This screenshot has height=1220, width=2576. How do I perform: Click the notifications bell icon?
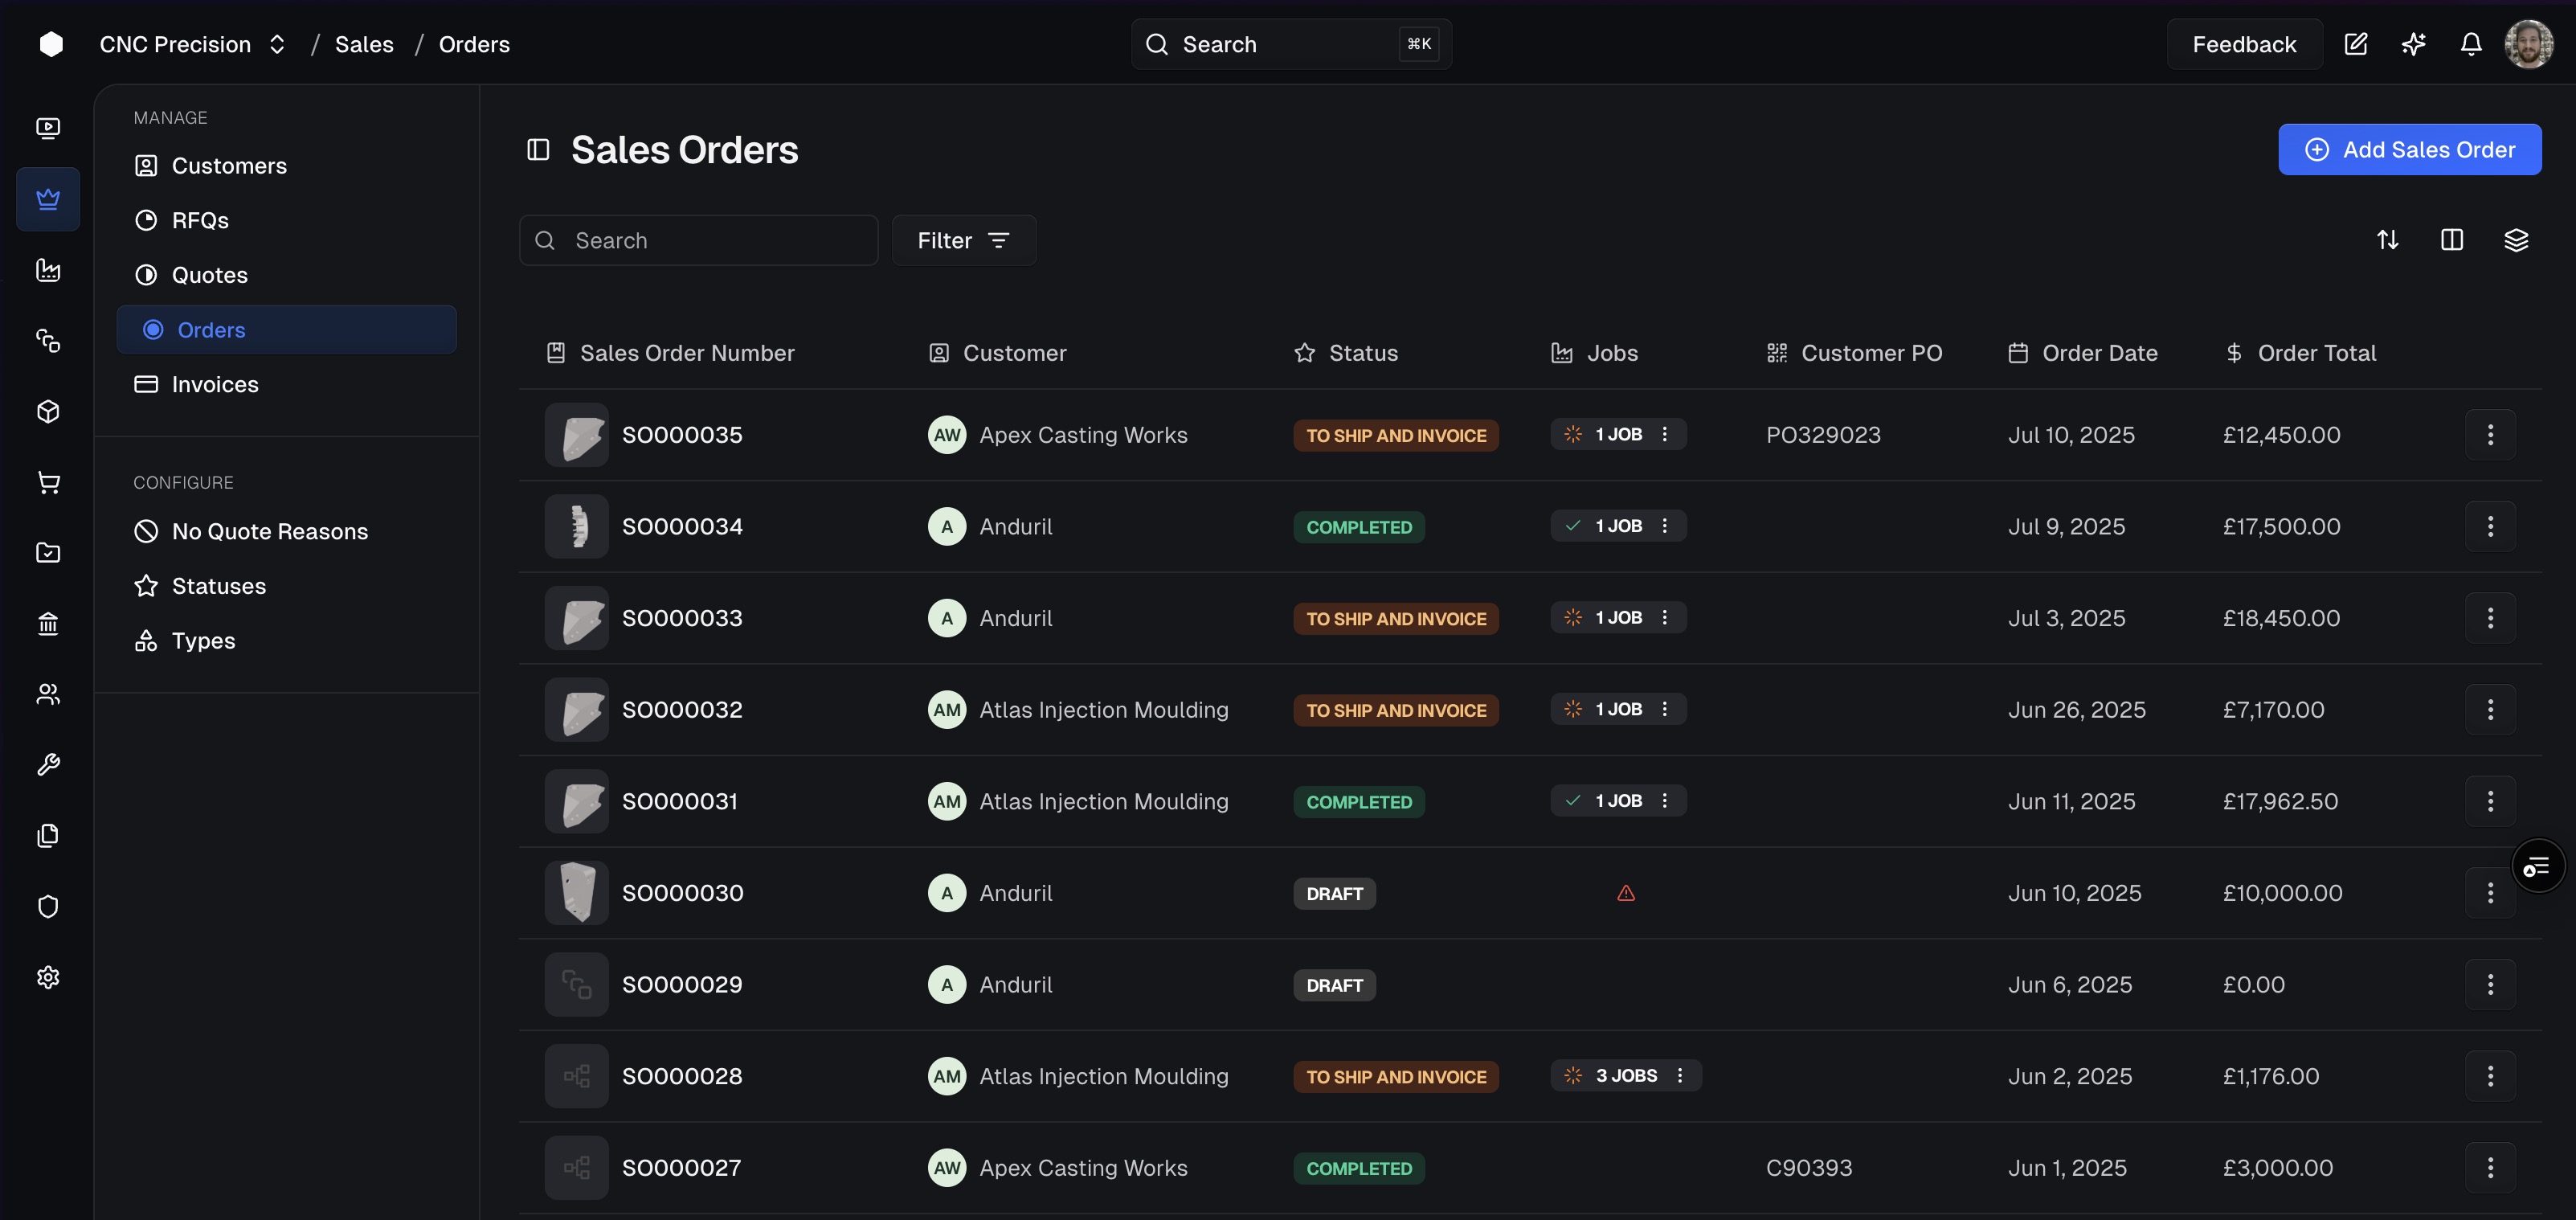tap(2470, 44)
